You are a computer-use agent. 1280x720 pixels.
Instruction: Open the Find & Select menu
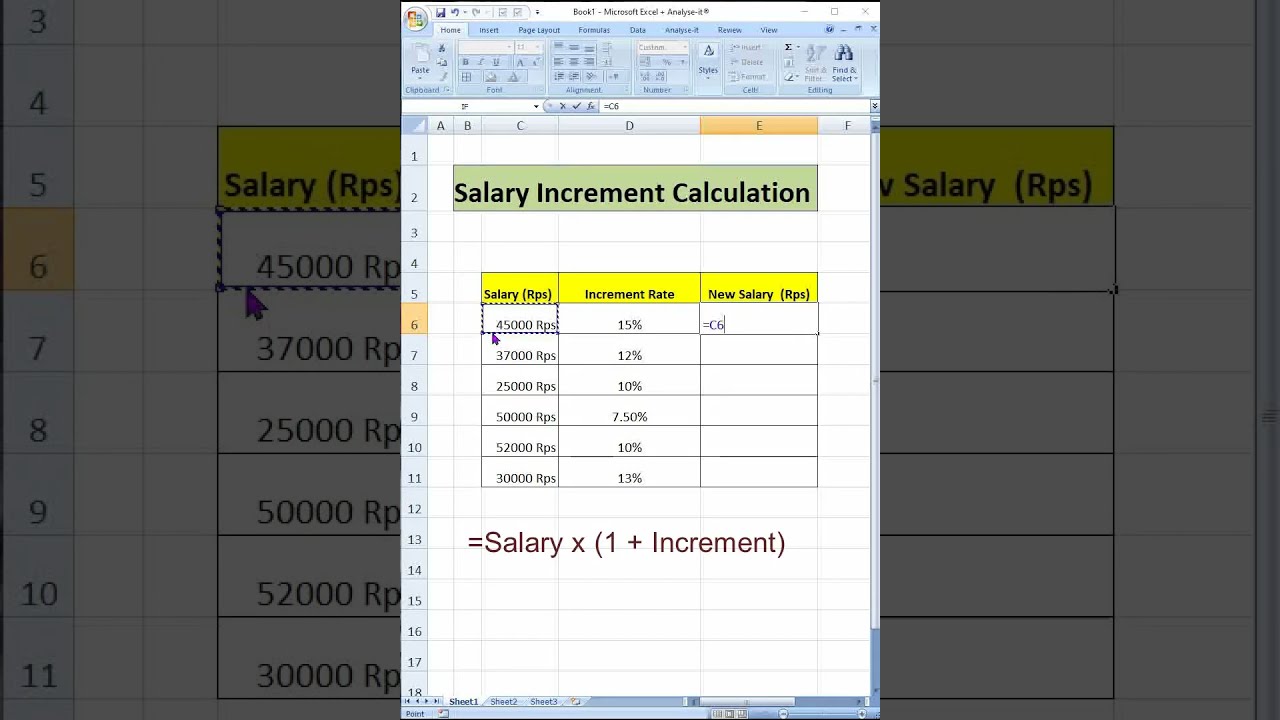[844, 63]
